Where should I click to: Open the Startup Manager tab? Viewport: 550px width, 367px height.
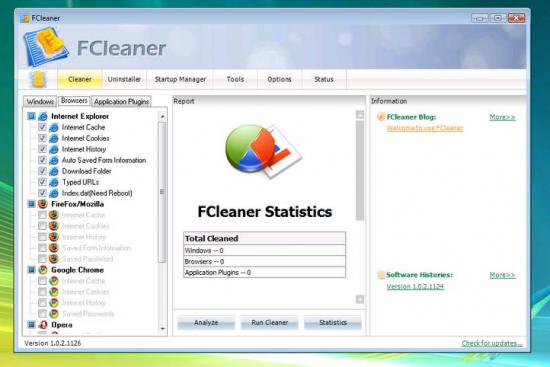click(x=180, y=79)
